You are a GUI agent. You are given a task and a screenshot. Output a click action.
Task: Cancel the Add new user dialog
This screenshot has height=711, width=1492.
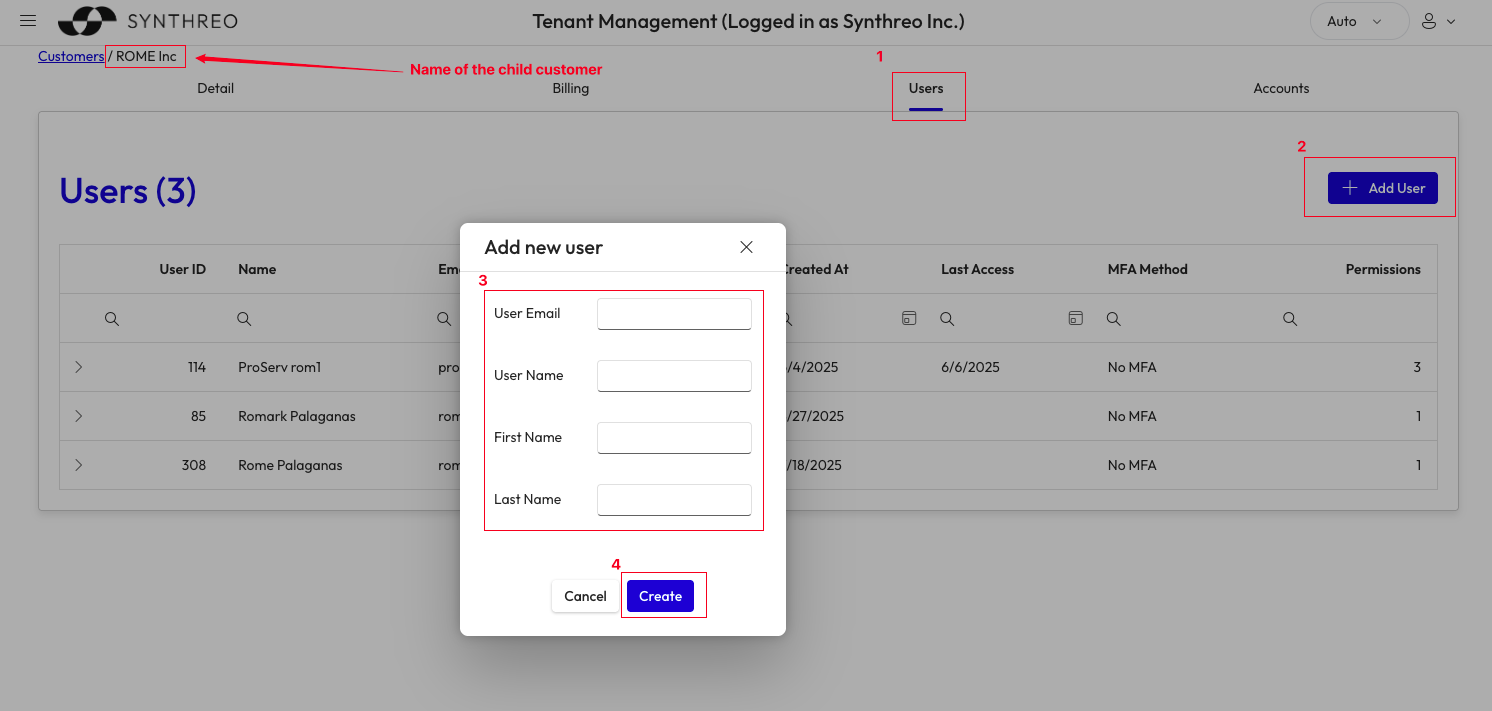[585, 595]
